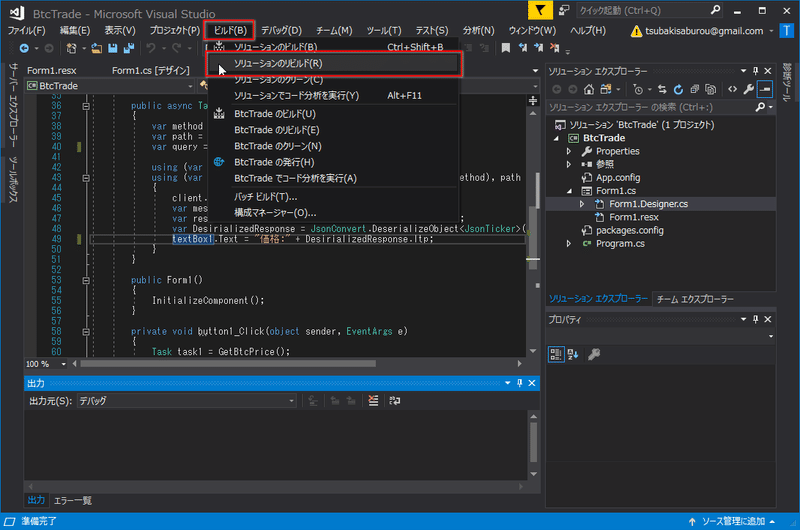Open 構成マネージャー(O)... menu item
Image resolution: width=800 pixels, height=530 pixels.
[x=334, y=213]
